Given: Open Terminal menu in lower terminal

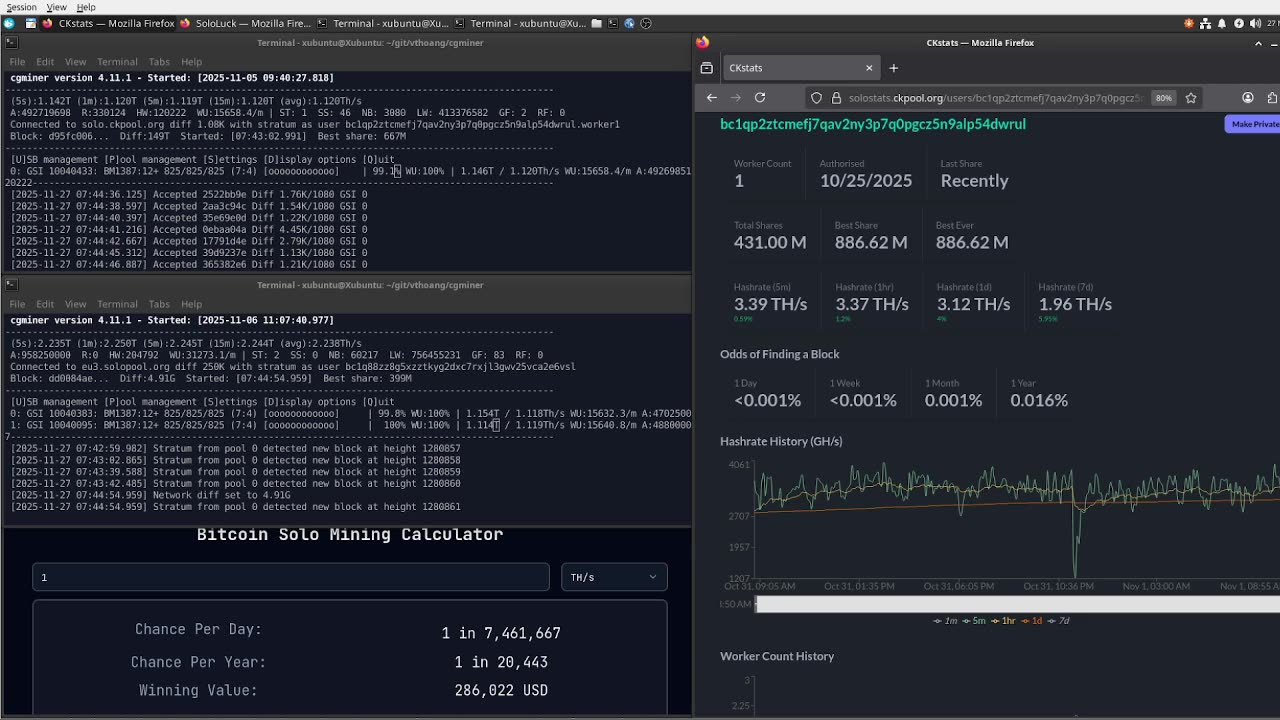Looking at the screenshot, I should pos(117,304).
